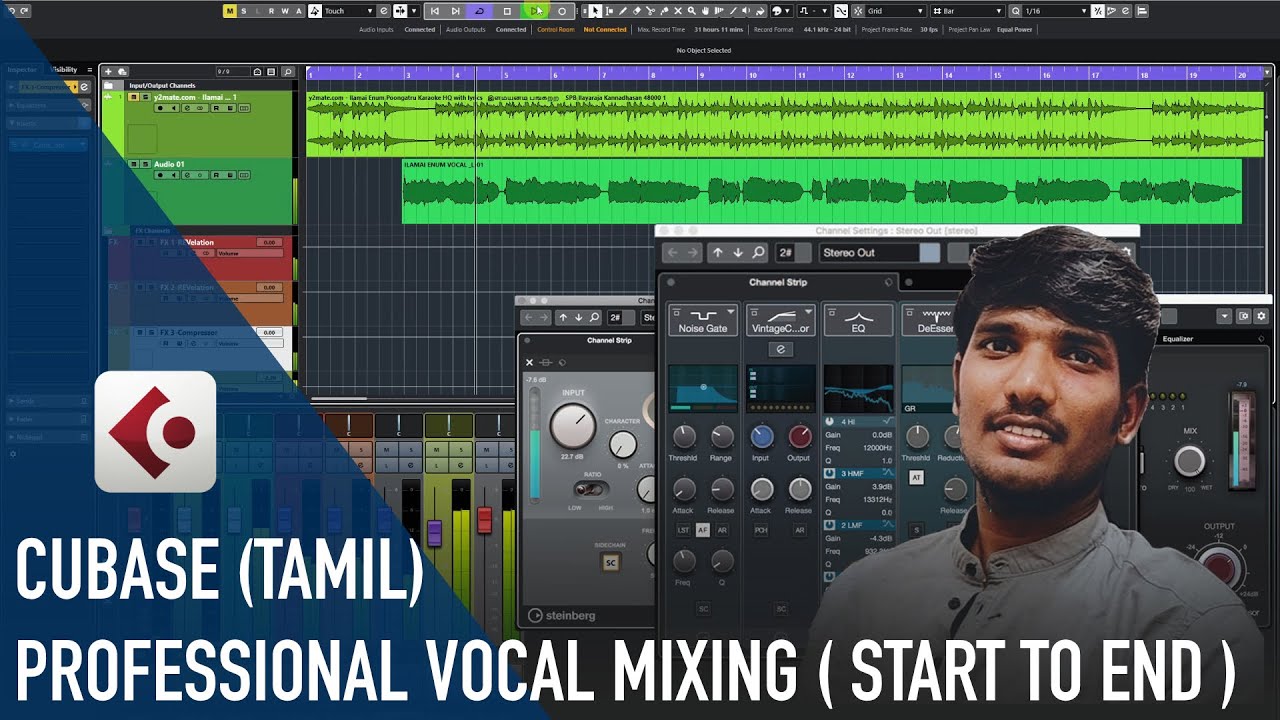Click the EQ module header in channel strip
This screenshot has height=720, width=1280.
point(857,320)
